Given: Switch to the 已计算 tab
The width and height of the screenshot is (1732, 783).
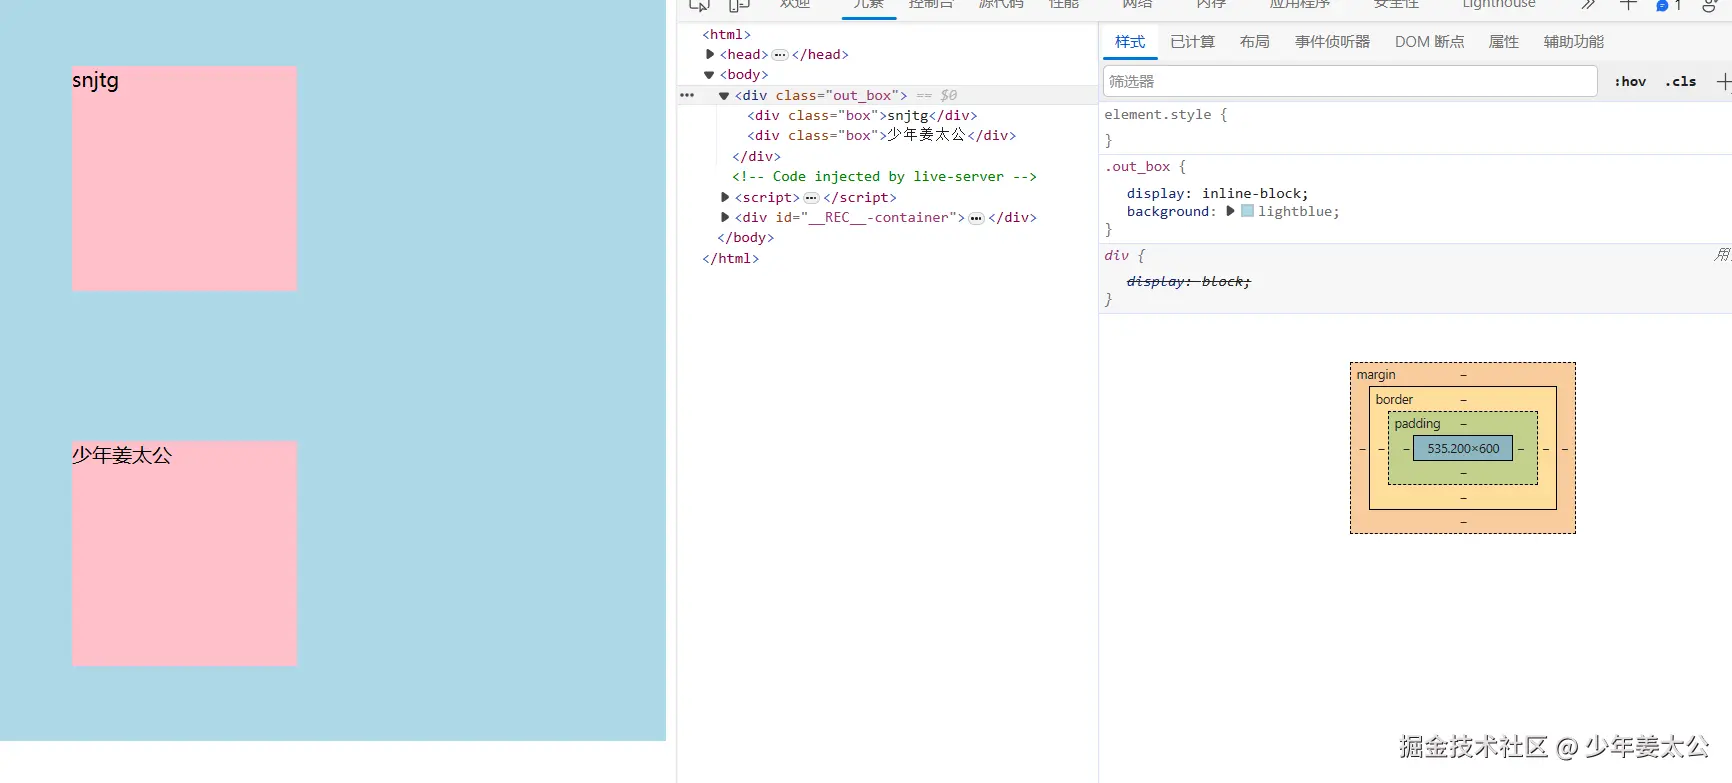Looking at the screenshot, I should (1192, 42).
